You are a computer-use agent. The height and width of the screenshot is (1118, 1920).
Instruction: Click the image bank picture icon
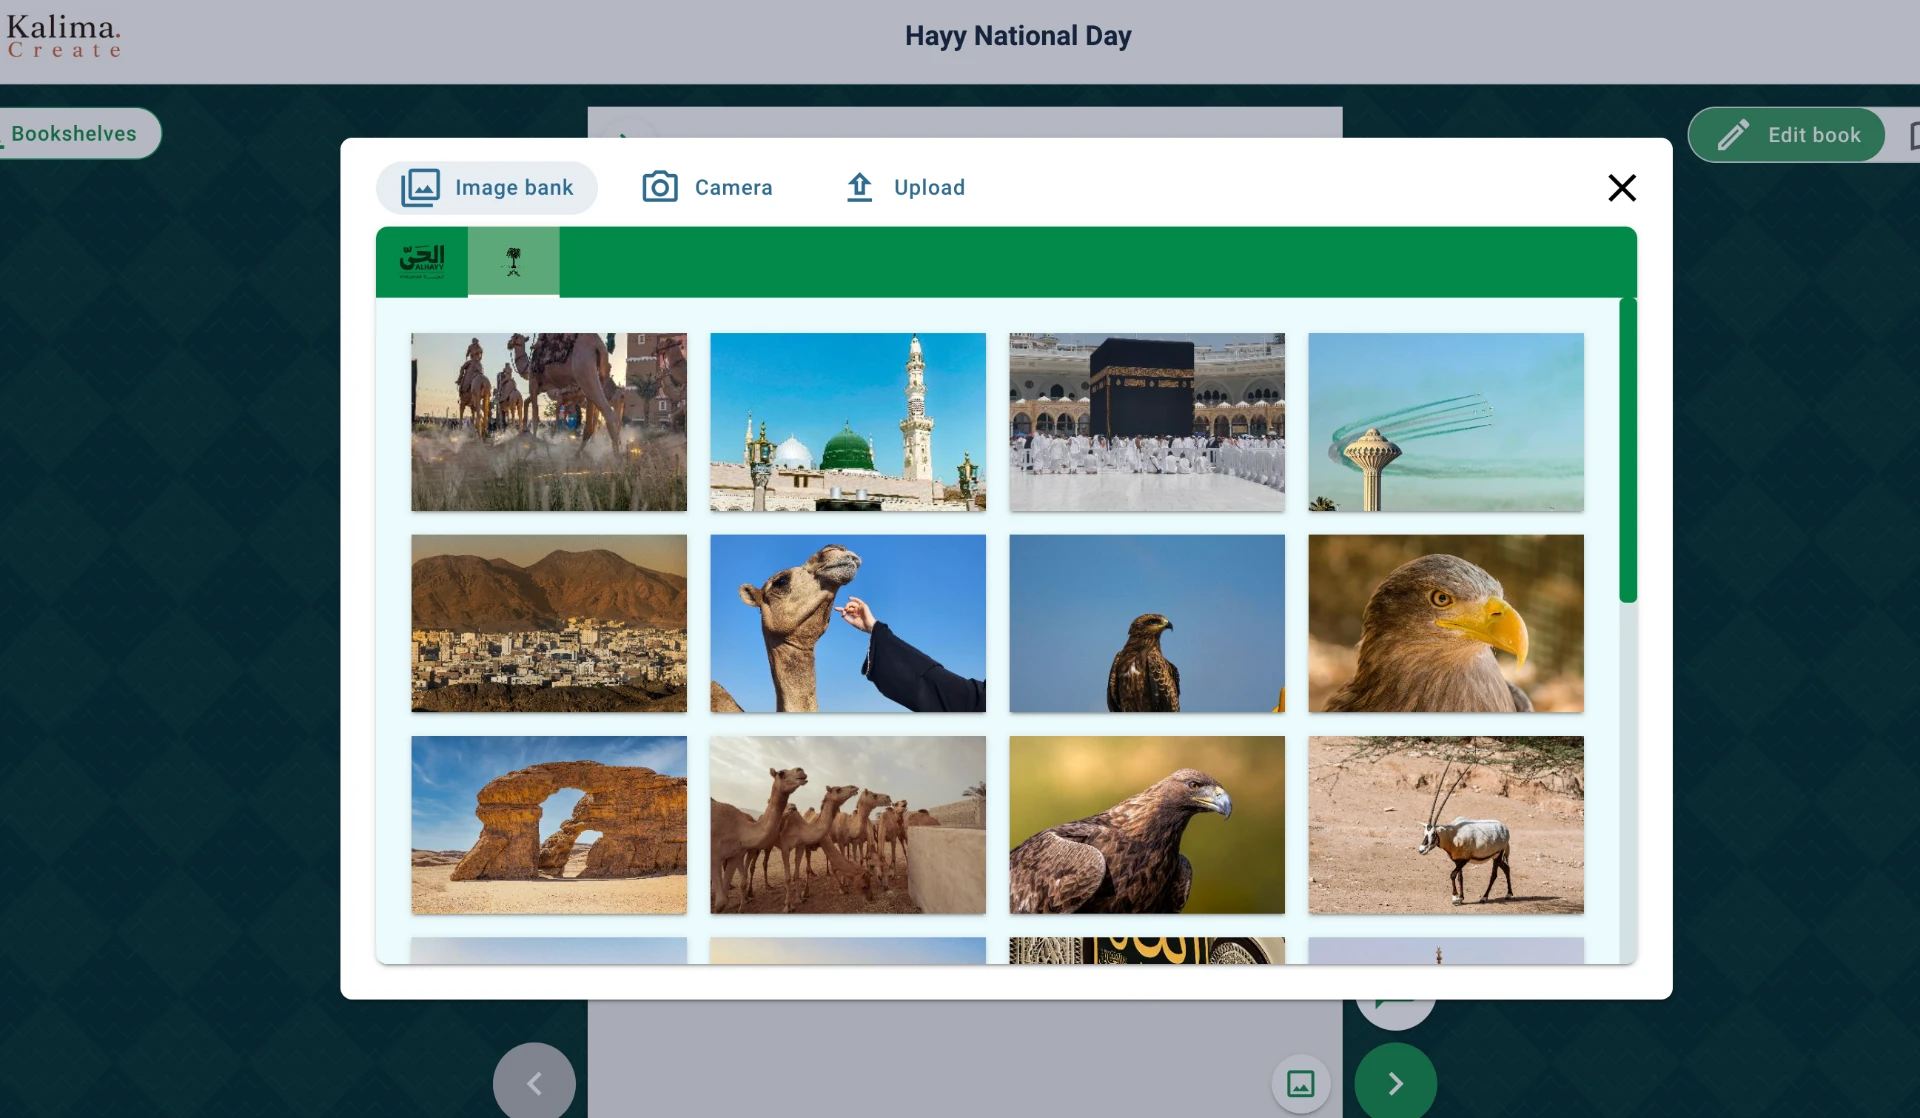pos(420,188)
